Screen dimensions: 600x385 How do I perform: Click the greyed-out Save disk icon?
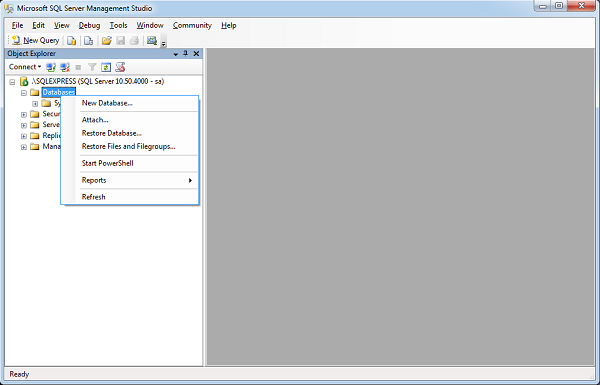pyautogui.click(x=121, y=41)
